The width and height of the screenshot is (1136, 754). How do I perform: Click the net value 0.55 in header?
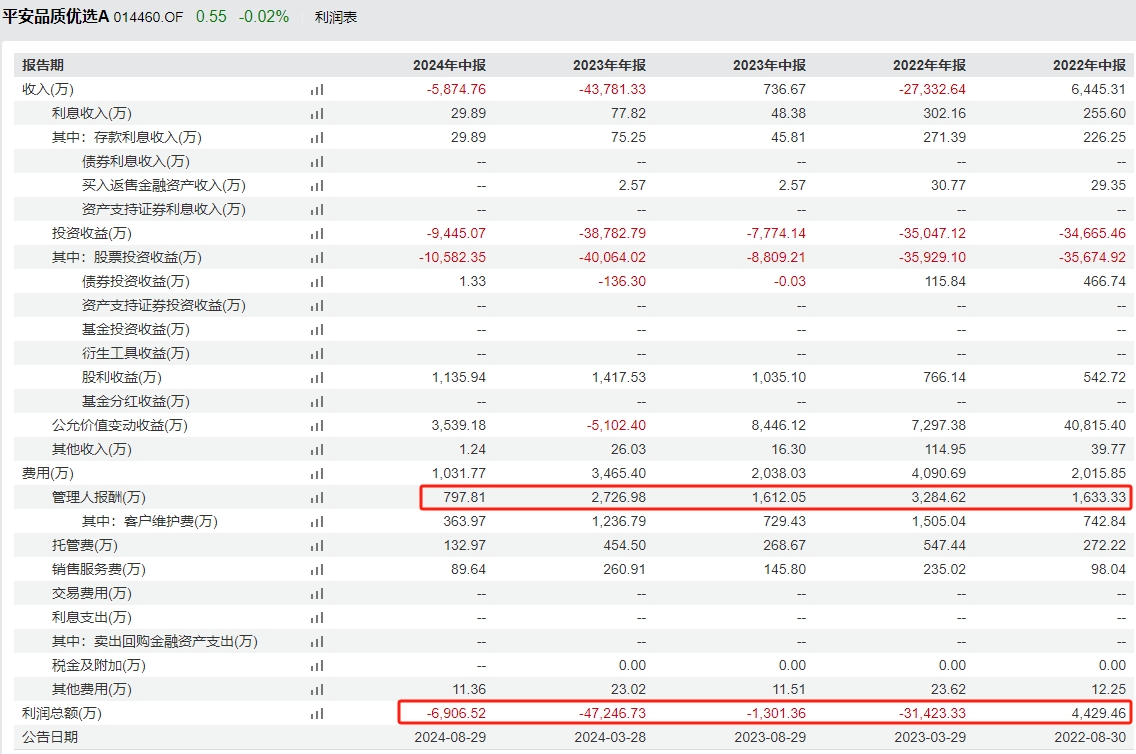[211, 17]
